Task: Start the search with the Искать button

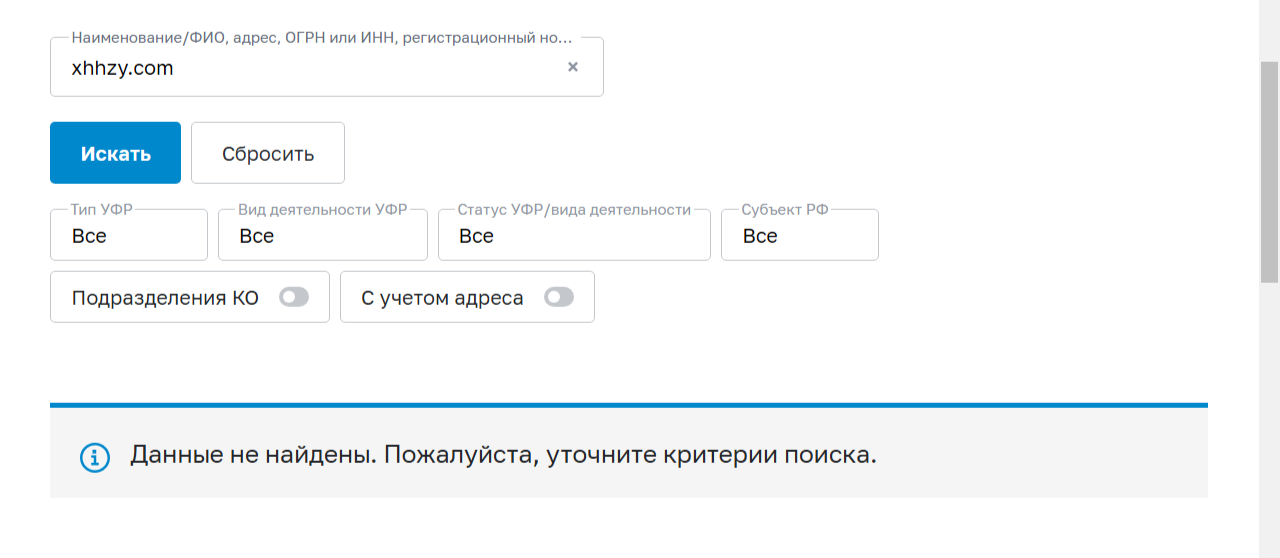Action: [x=115, y=153]
